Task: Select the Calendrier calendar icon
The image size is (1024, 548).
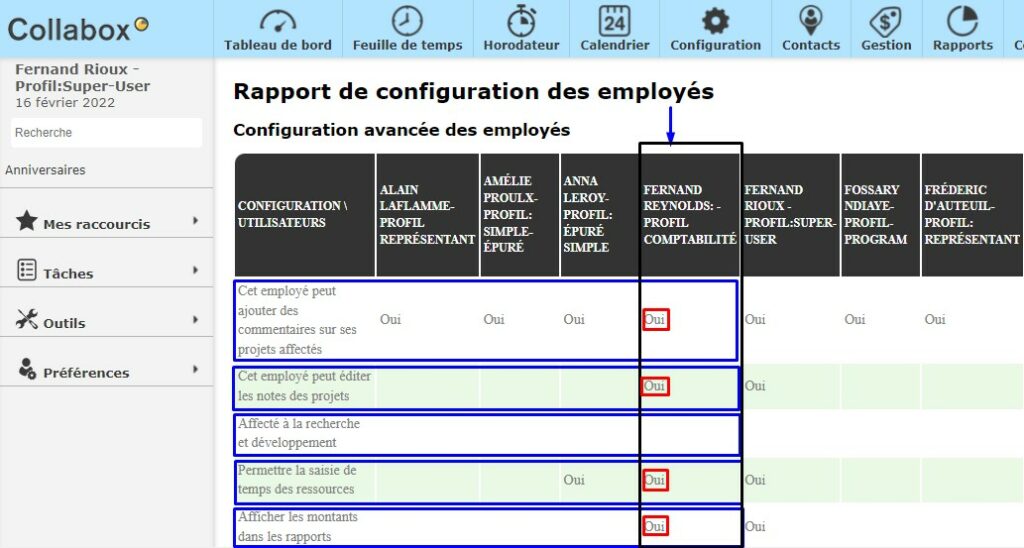Action: [615, 20]
